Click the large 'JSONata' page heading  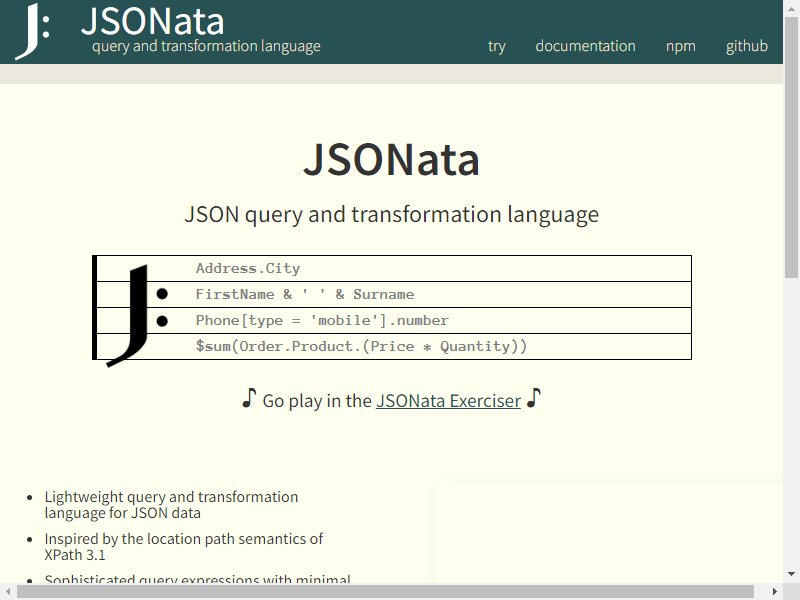(x=391, y=160)
